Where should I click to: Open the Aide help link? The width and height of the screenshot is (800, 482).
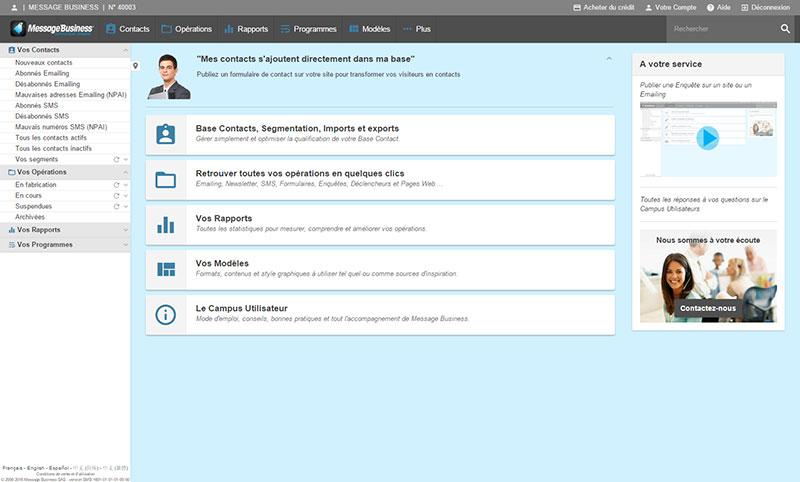pyautogui.click(x=719, y=8)
